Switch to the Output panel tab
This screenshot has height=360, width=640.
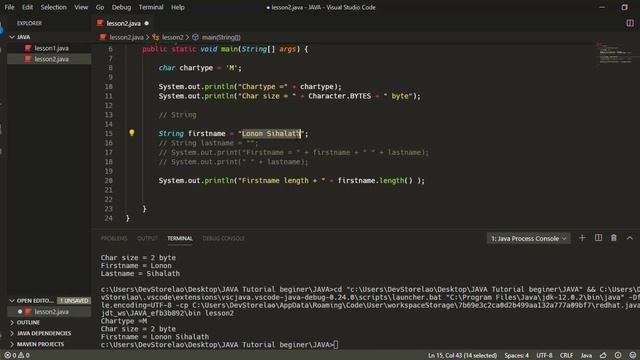point(147,238)
